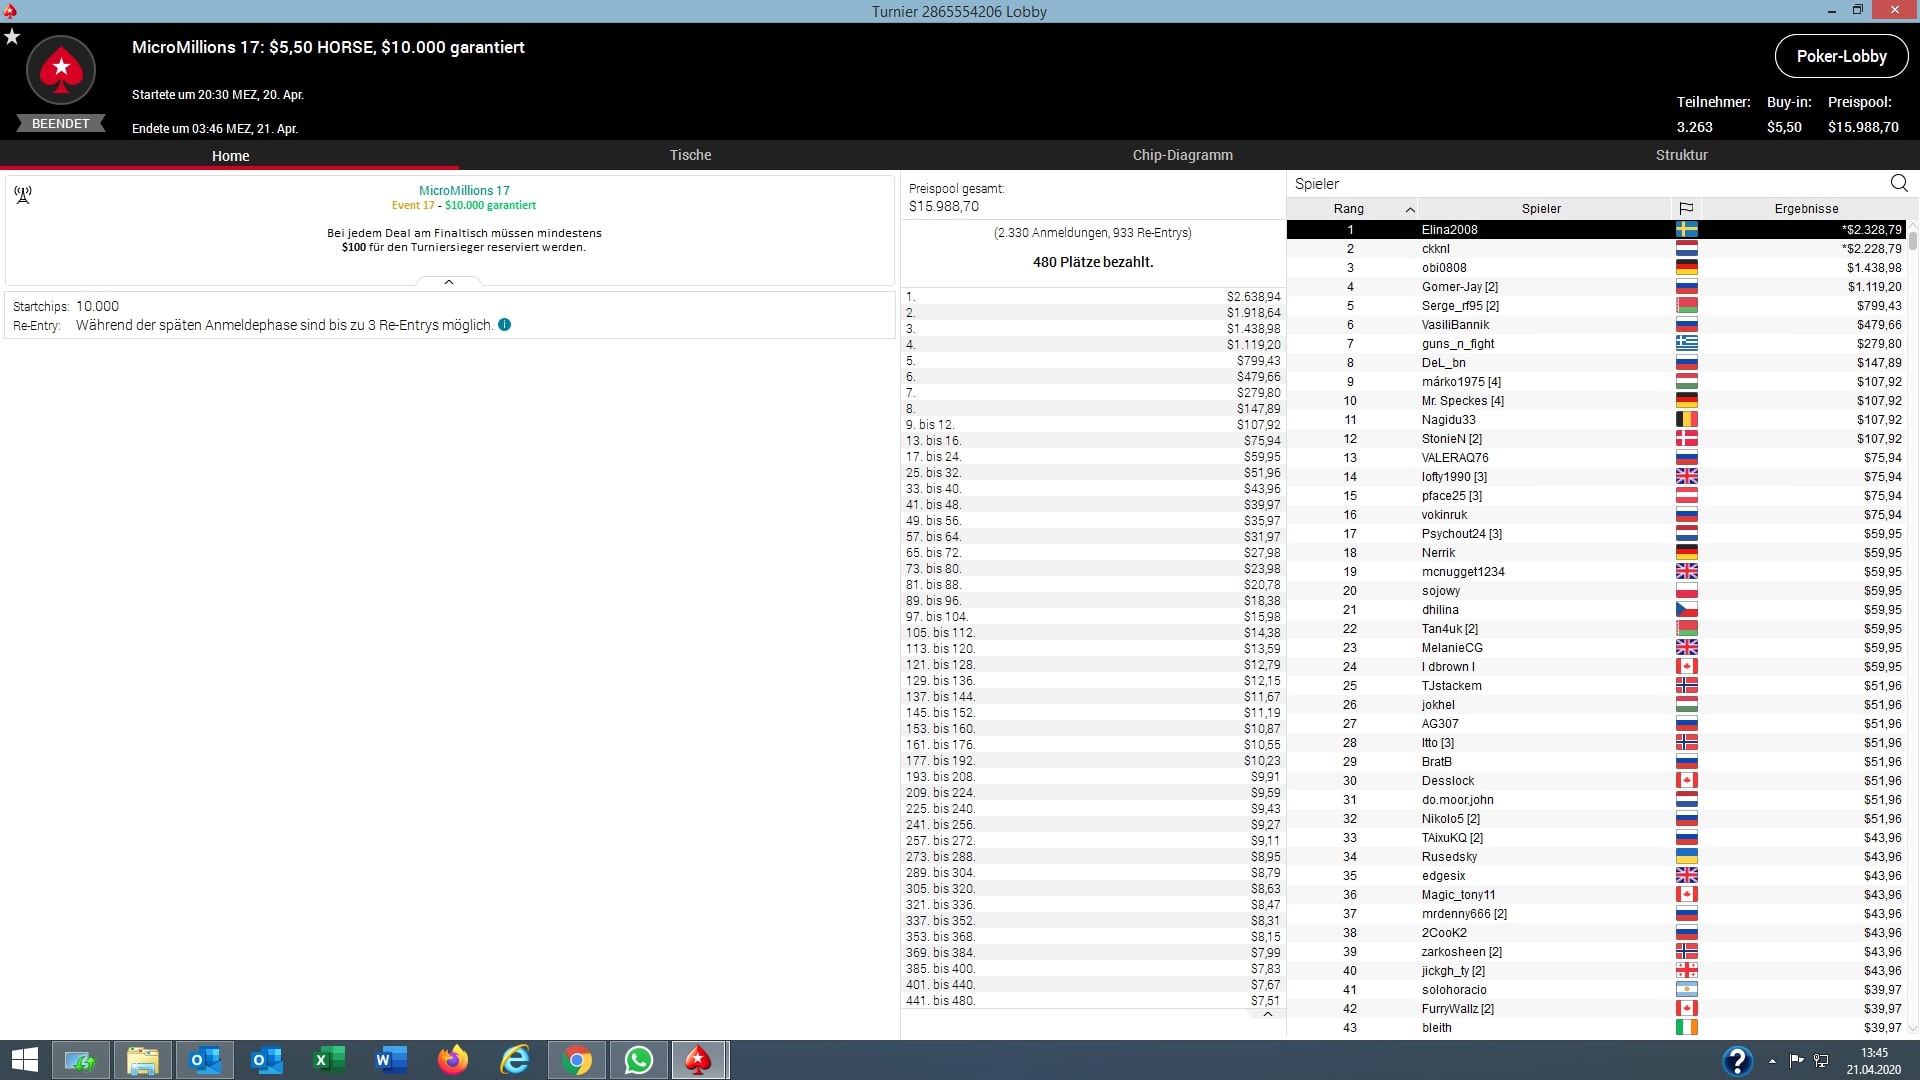The image size is (1920, 1080).
Task: Sort players by country flag column
Action: (x=1686, y=208)
